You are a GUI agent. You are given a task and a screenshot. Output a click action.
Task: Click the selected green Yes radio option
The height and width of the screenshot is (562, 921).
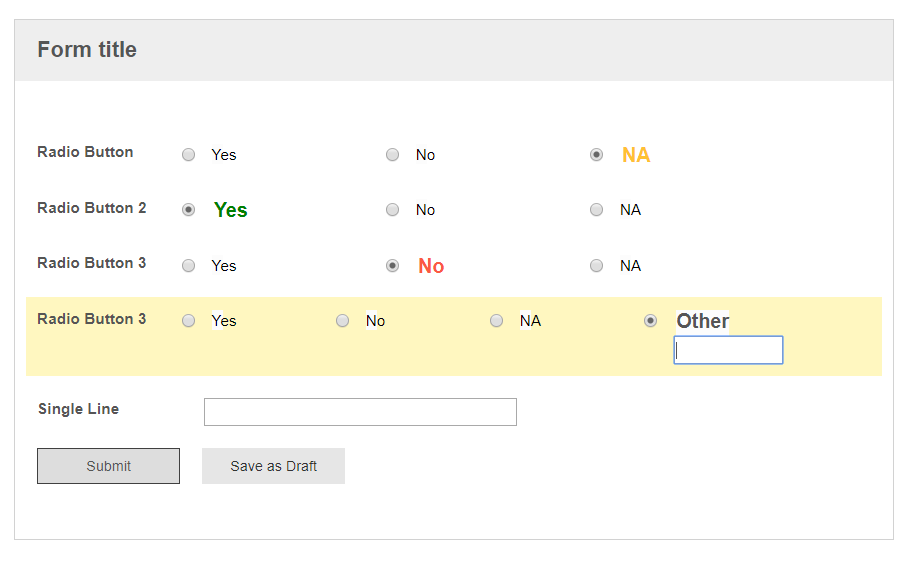189,210
